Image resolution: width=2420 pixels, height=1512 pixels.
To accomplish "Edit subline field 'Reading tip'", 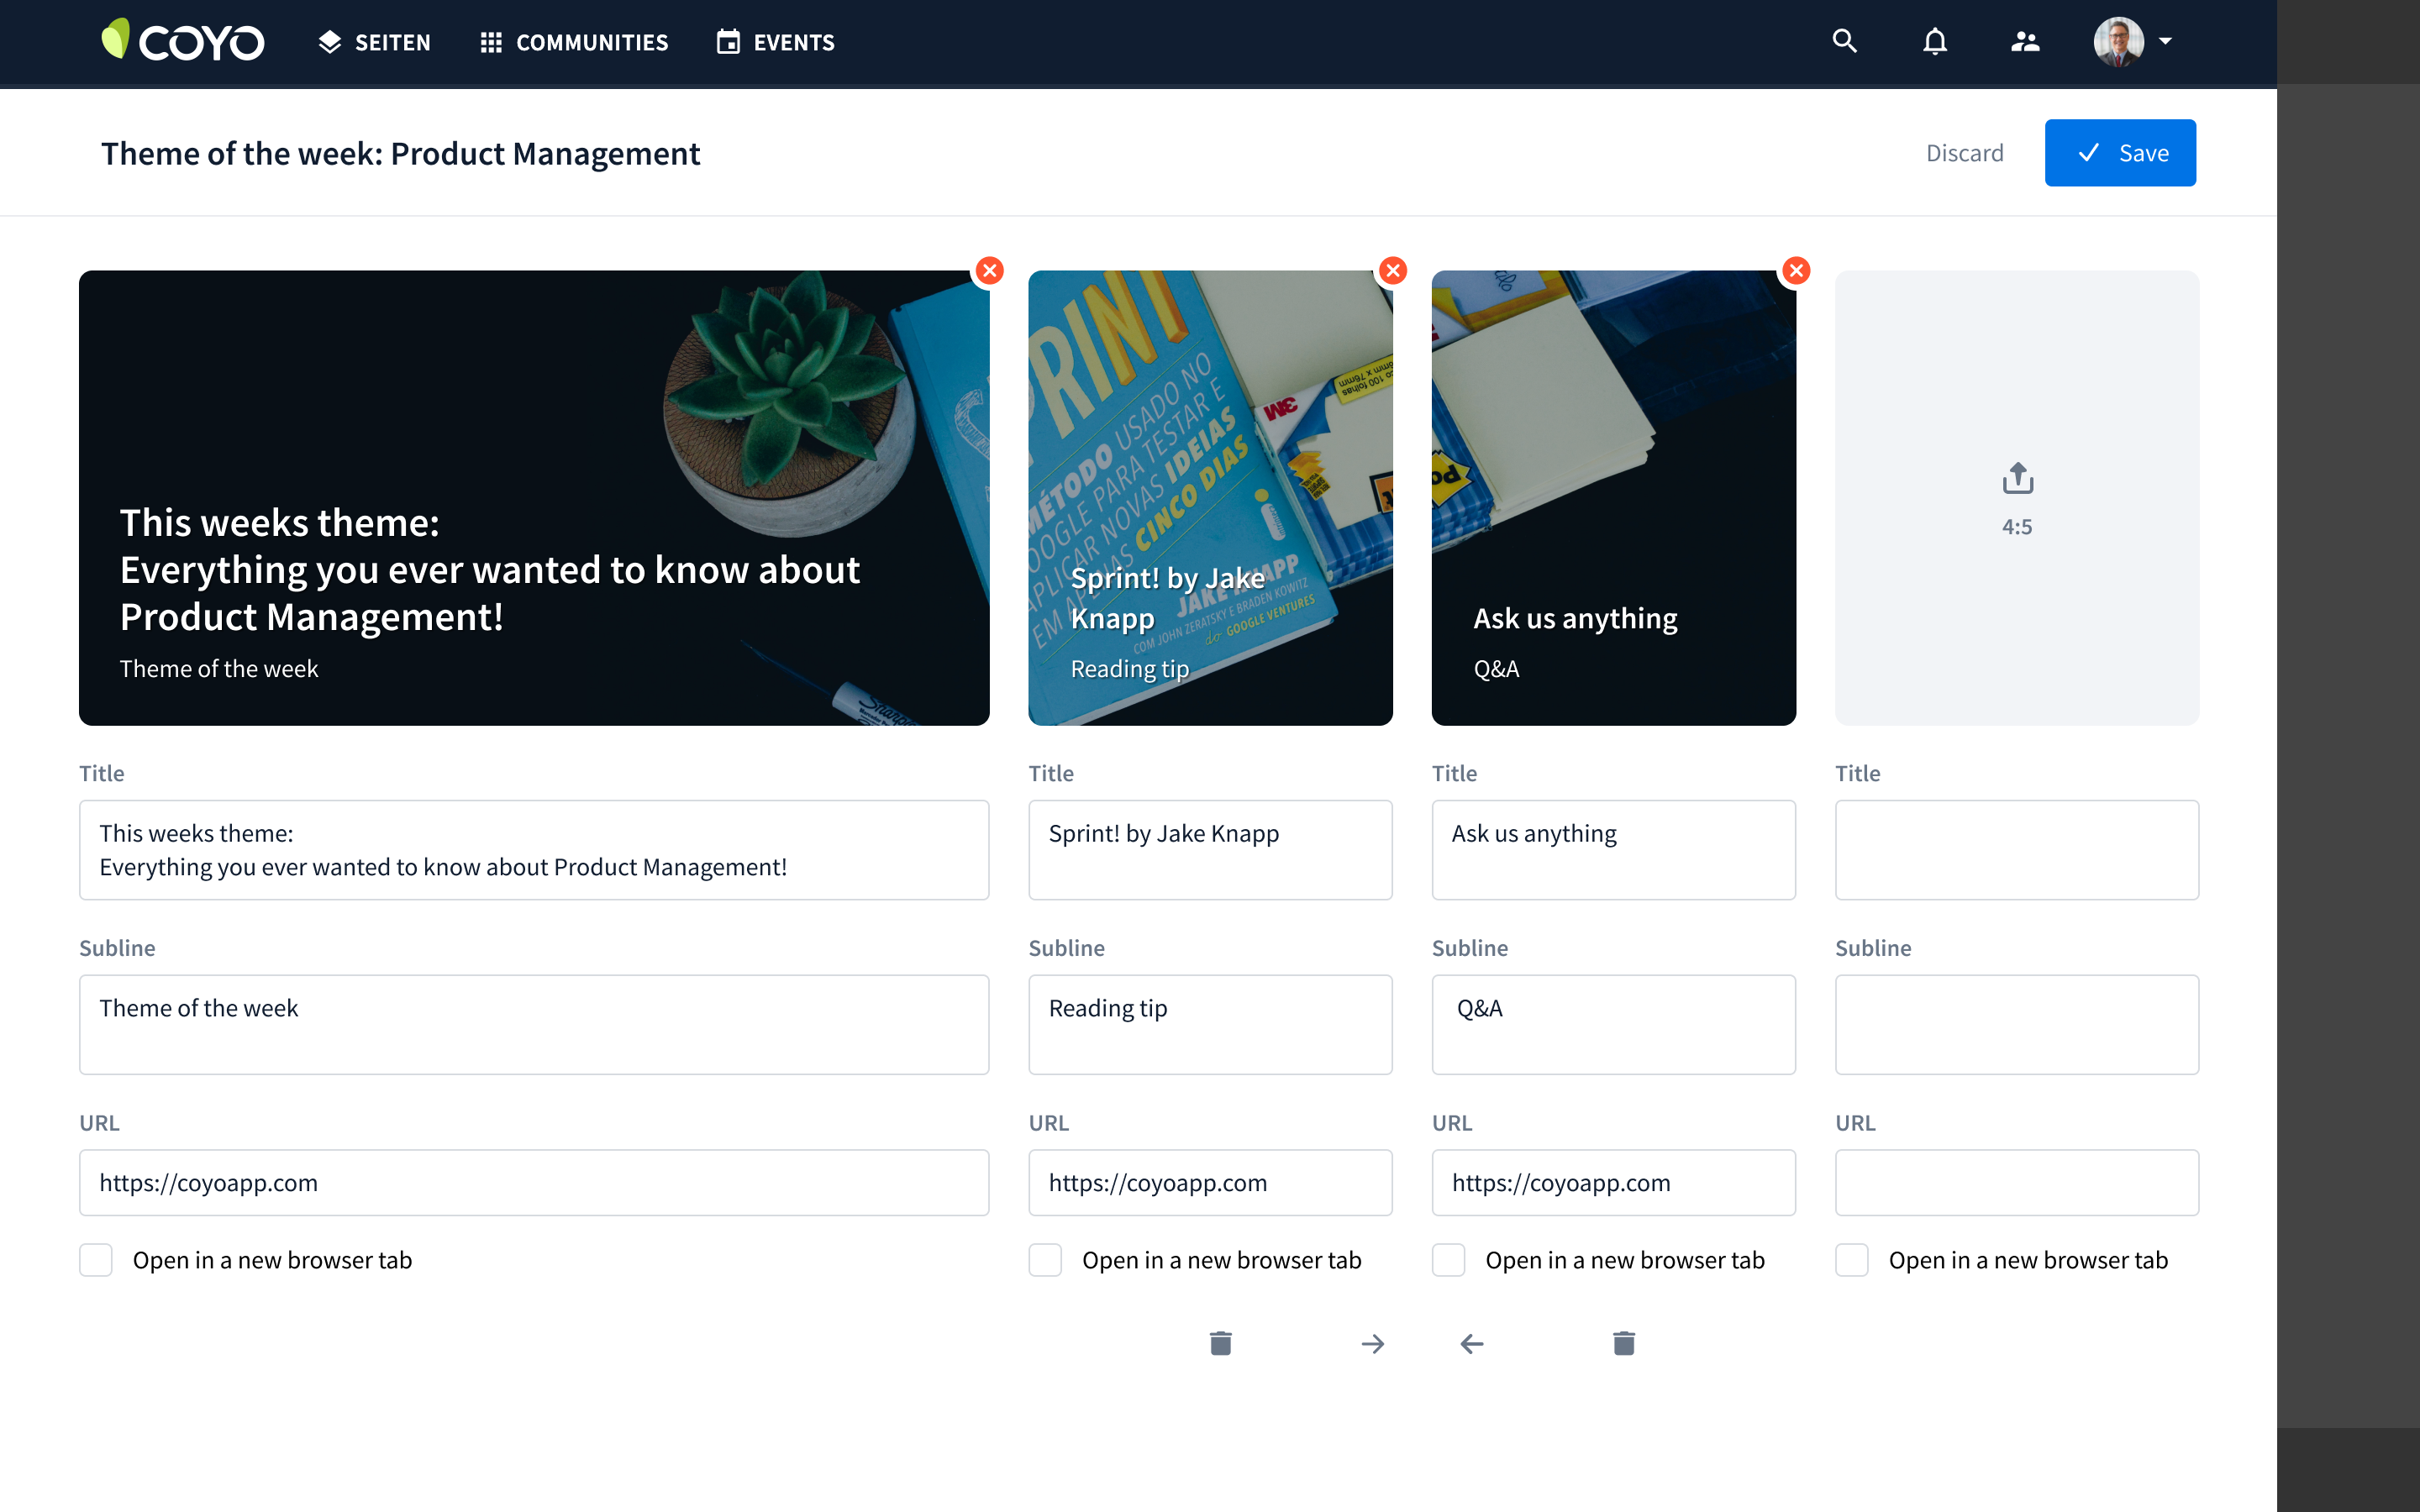I will pos(1210,1025).
